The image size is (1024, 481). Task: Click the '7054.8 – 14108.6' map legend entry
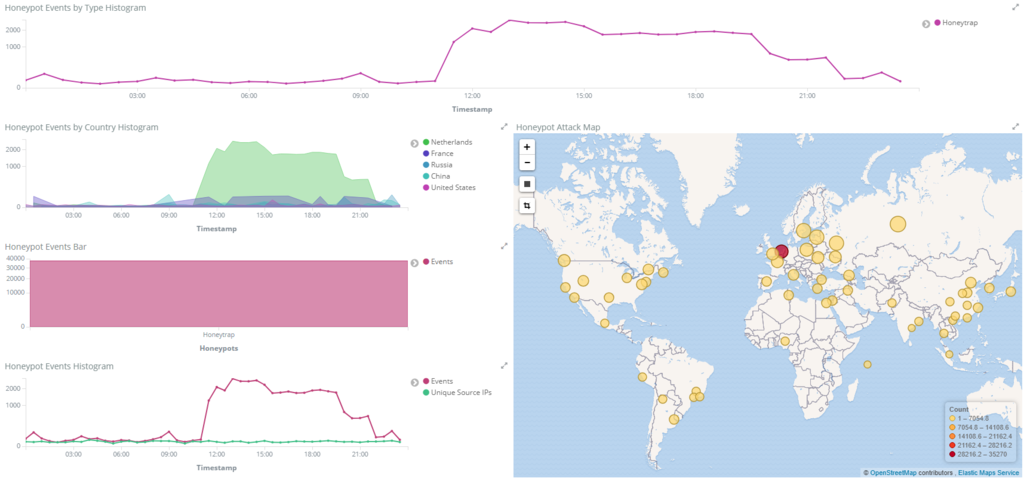[978, 427]
